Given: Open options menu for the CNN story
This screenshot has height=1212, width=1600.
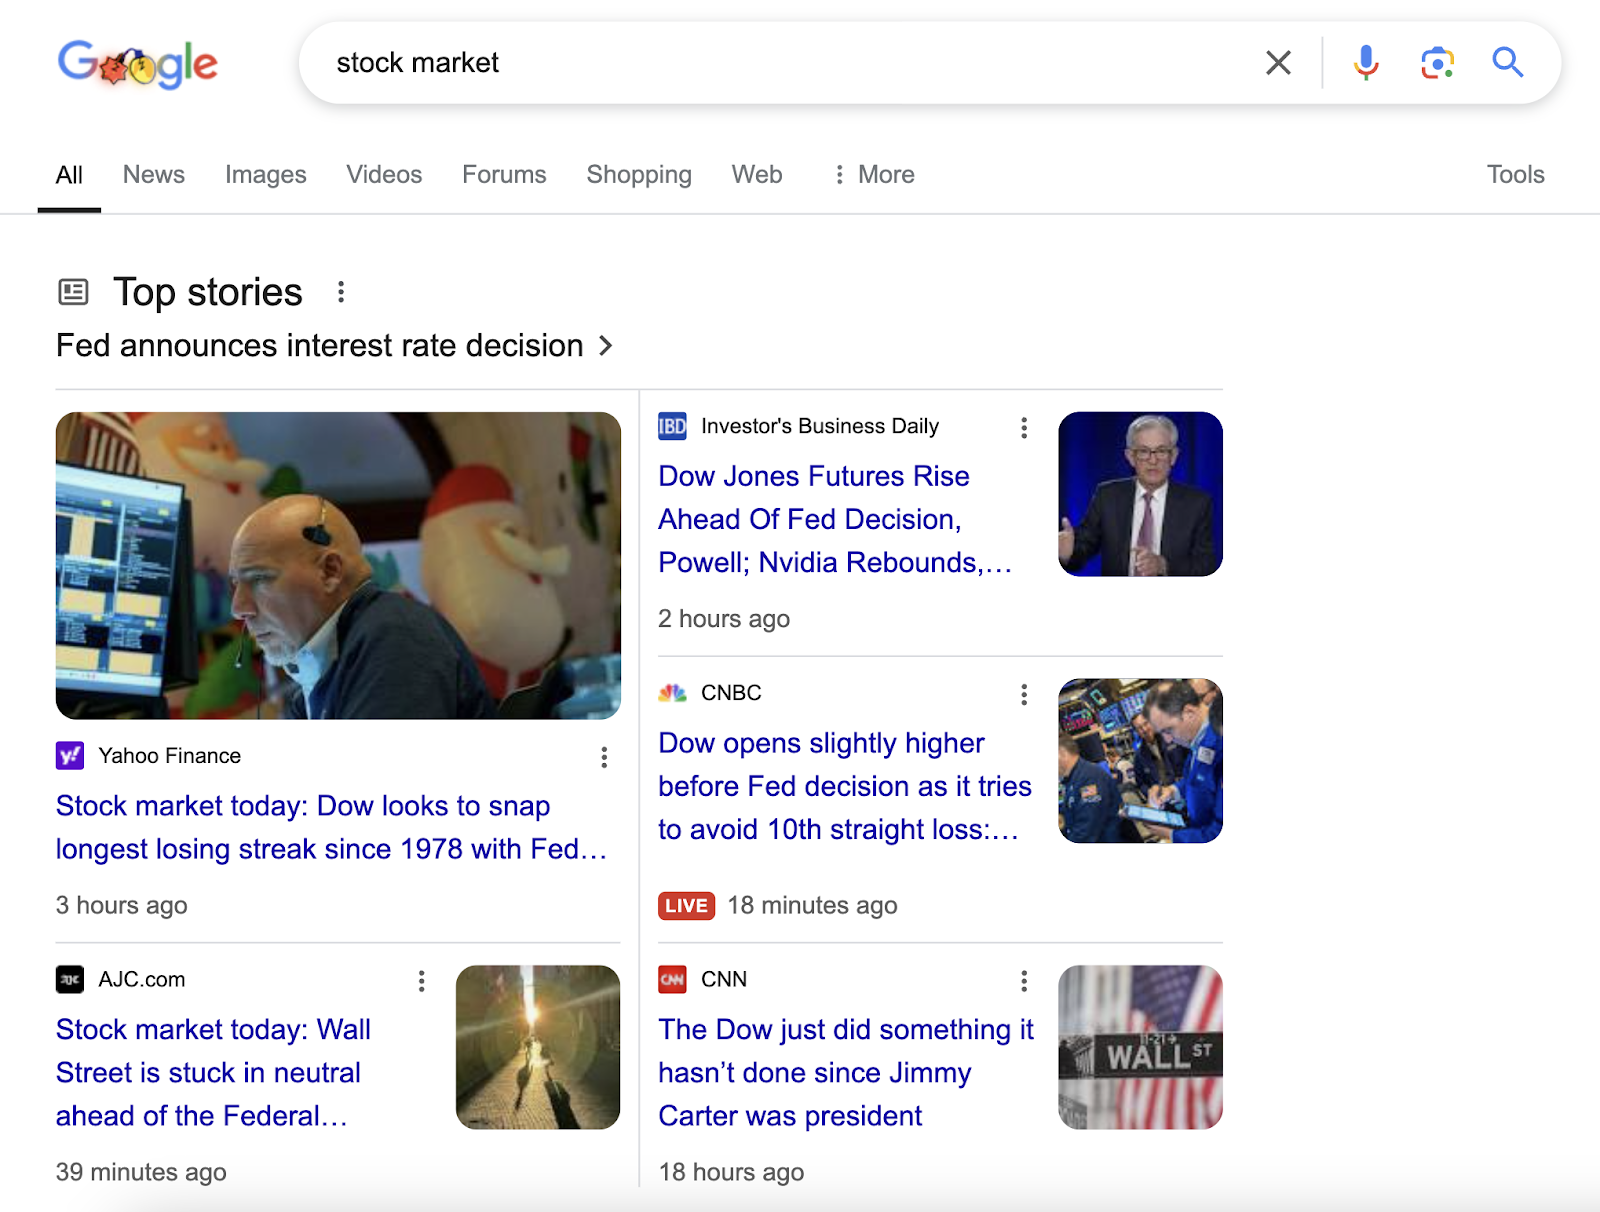Looking at the screenshot, I should [x=1024, y=981].
